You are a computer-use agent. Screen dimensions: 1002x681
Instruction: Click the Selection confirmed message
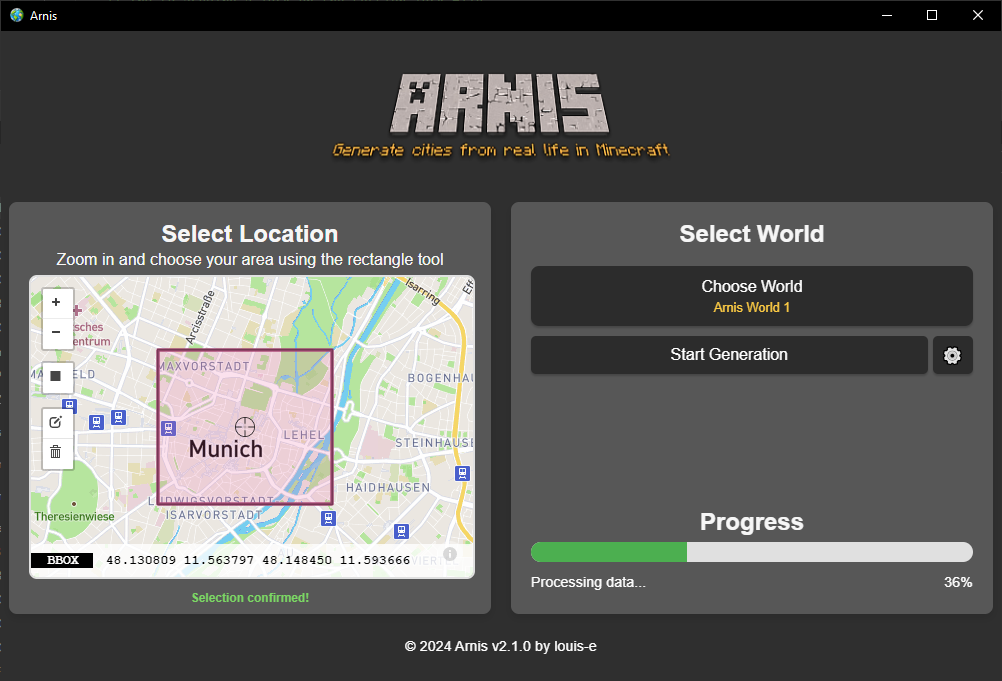tap(250, 597)
